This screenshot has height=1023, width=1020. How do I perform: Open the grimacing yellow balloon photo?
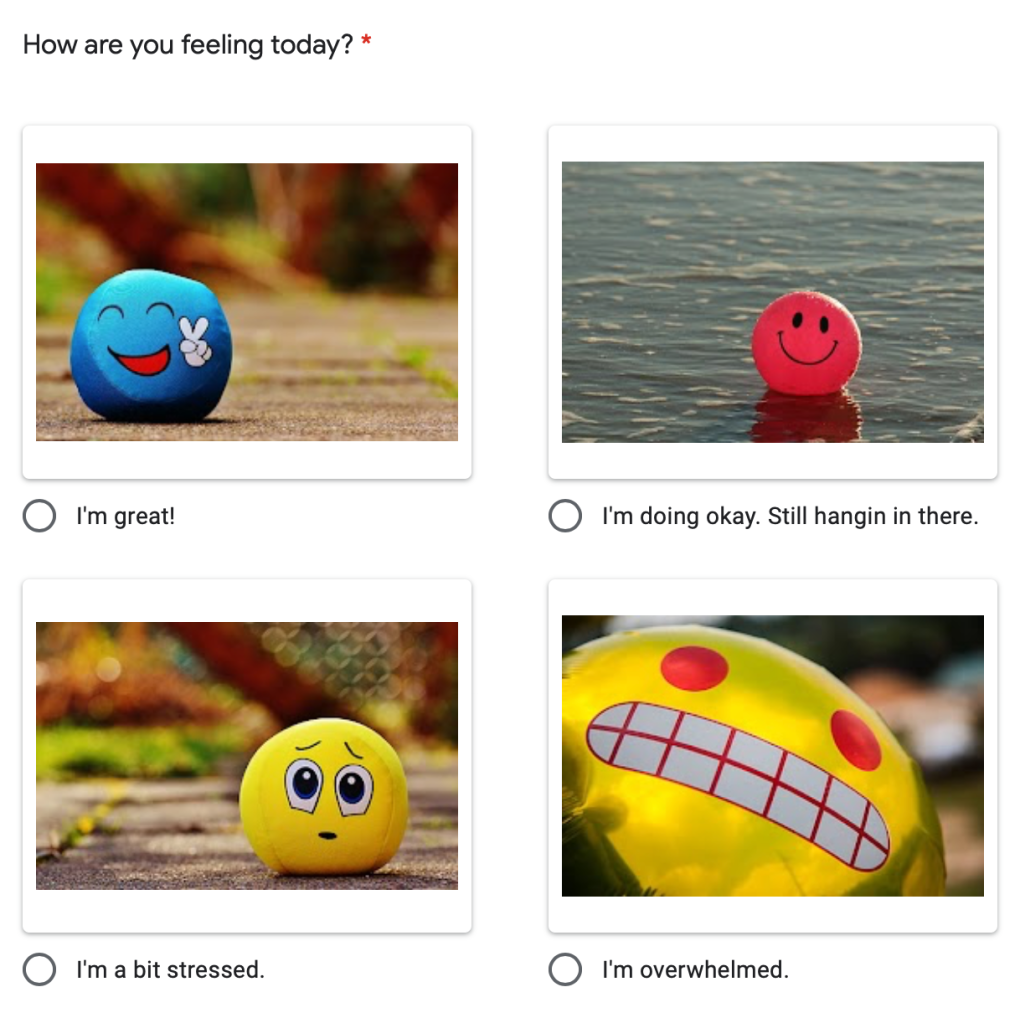(773, 756)
